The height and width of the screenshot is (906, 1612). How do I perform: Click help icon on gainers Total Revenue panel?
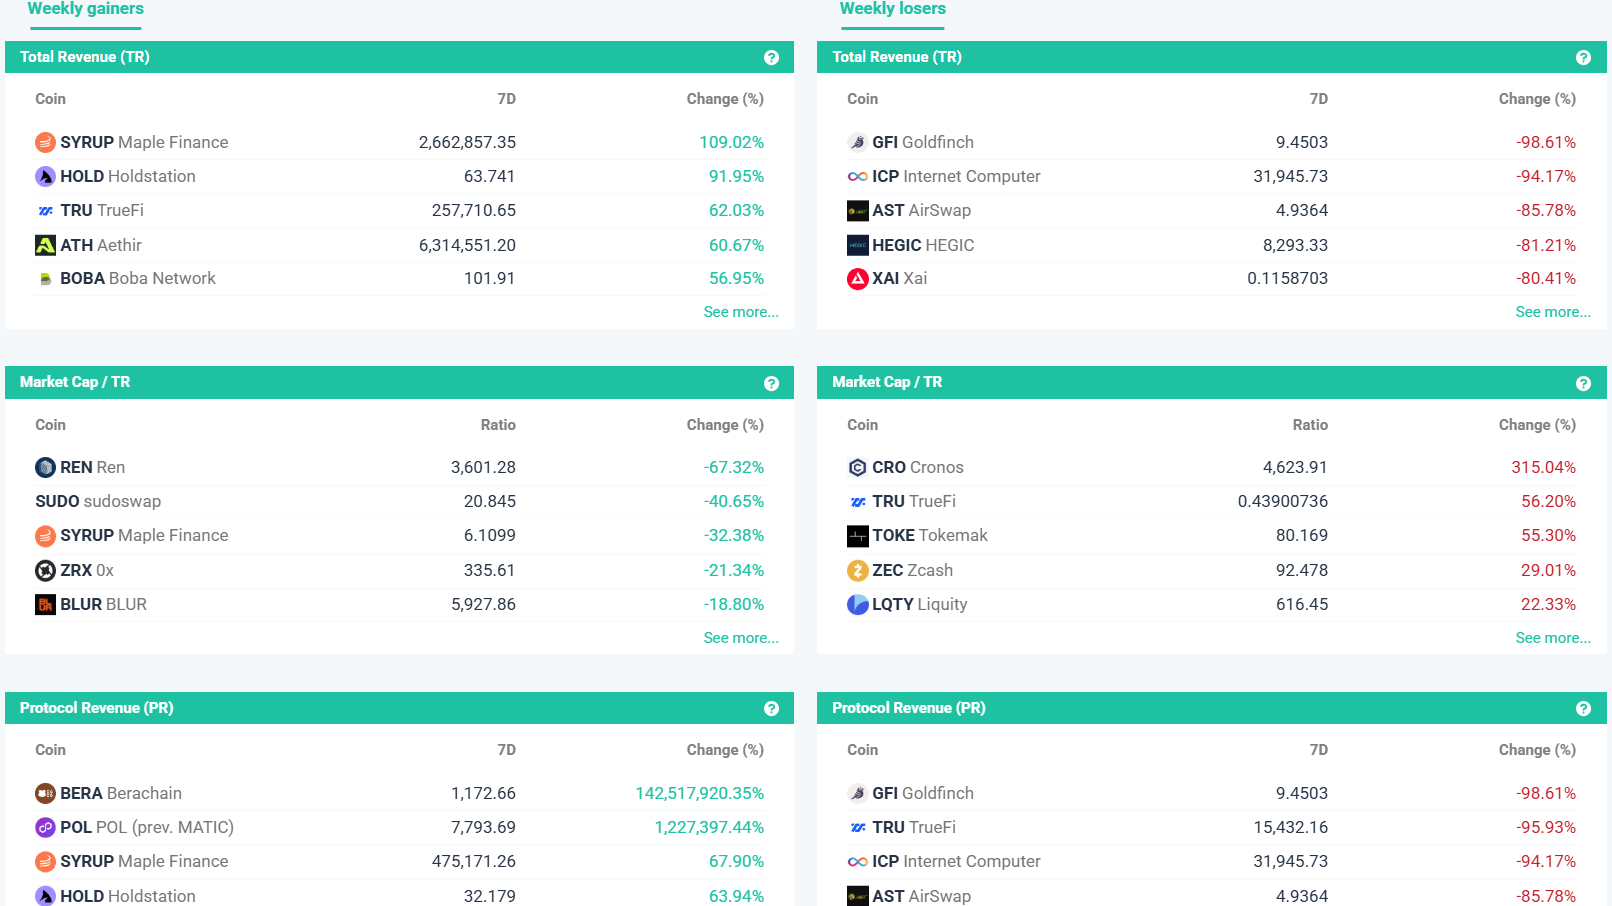click(x=771, y=58)
